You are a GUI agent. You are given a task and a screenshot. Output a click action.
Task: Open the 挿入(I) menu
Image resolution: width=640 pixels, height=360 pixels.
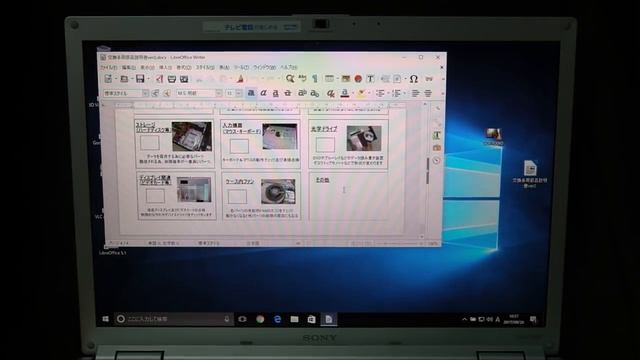pyautogui.click(x=165, y=67)
